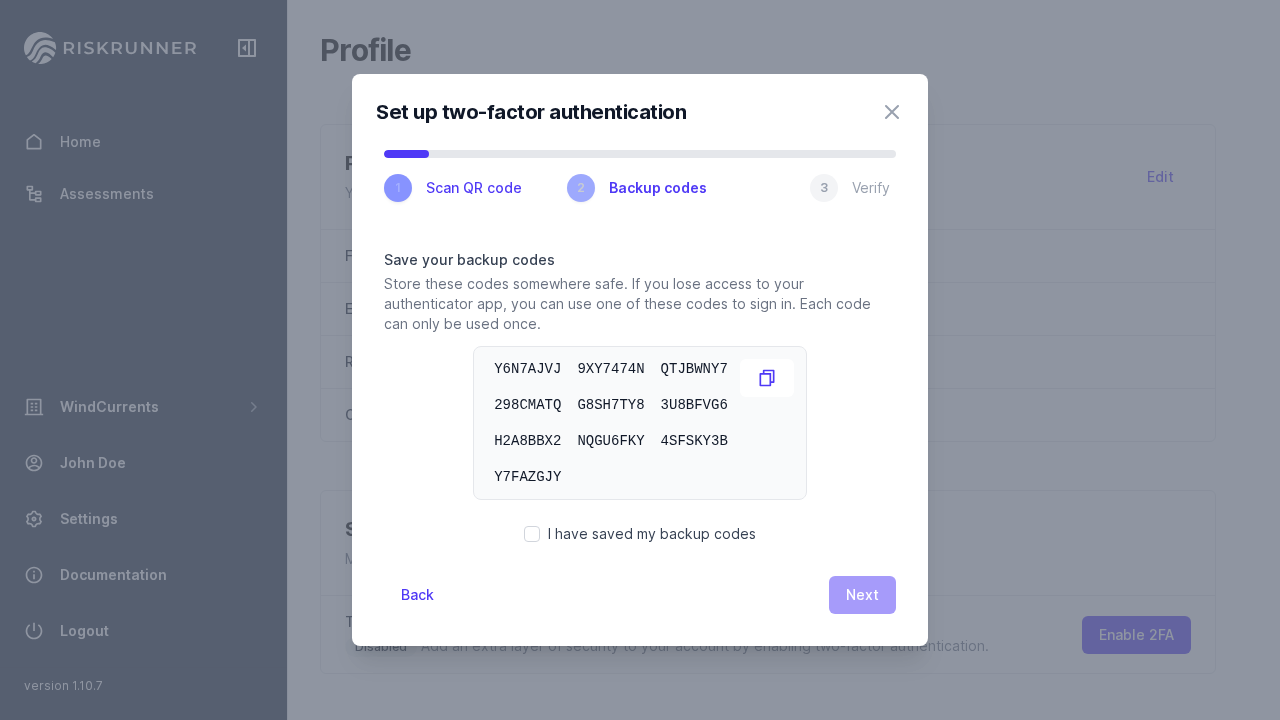Close the two-factor authentication dialog
The width and height of the screenshot is (1280, 720).
892,112
